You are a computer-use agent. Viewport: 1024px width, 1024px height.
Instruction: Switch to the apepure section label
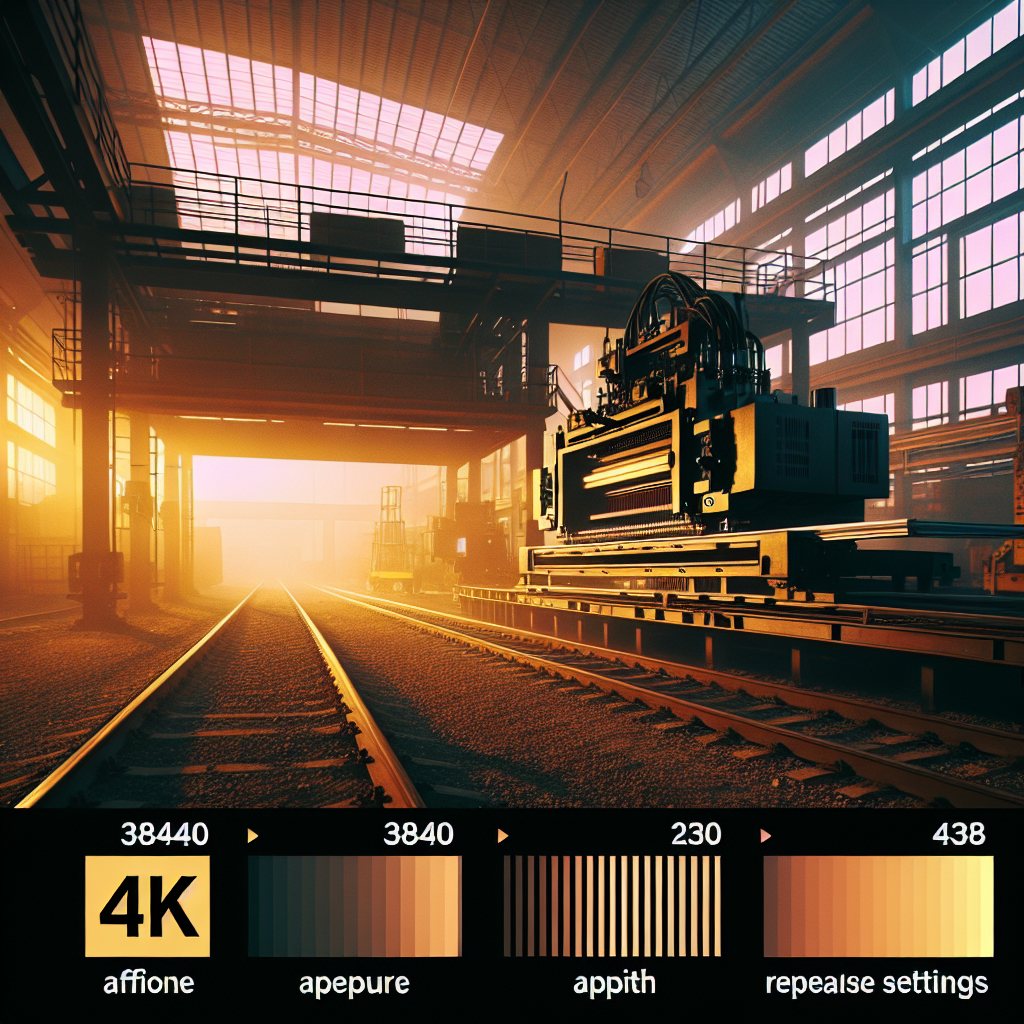coord(354,983)
